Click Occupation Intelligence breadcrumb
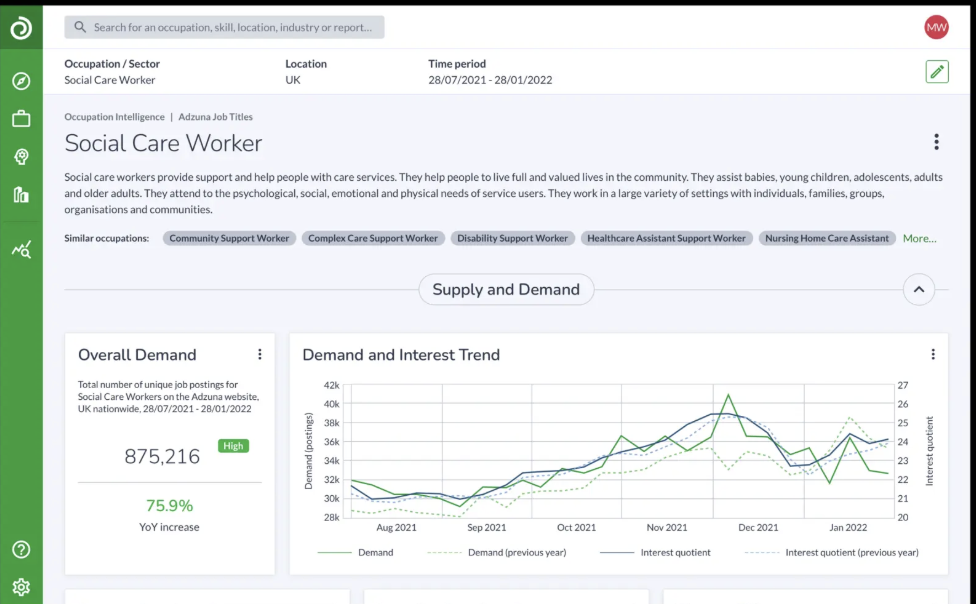This screenshot has height=604, width=976. [114, 117]
